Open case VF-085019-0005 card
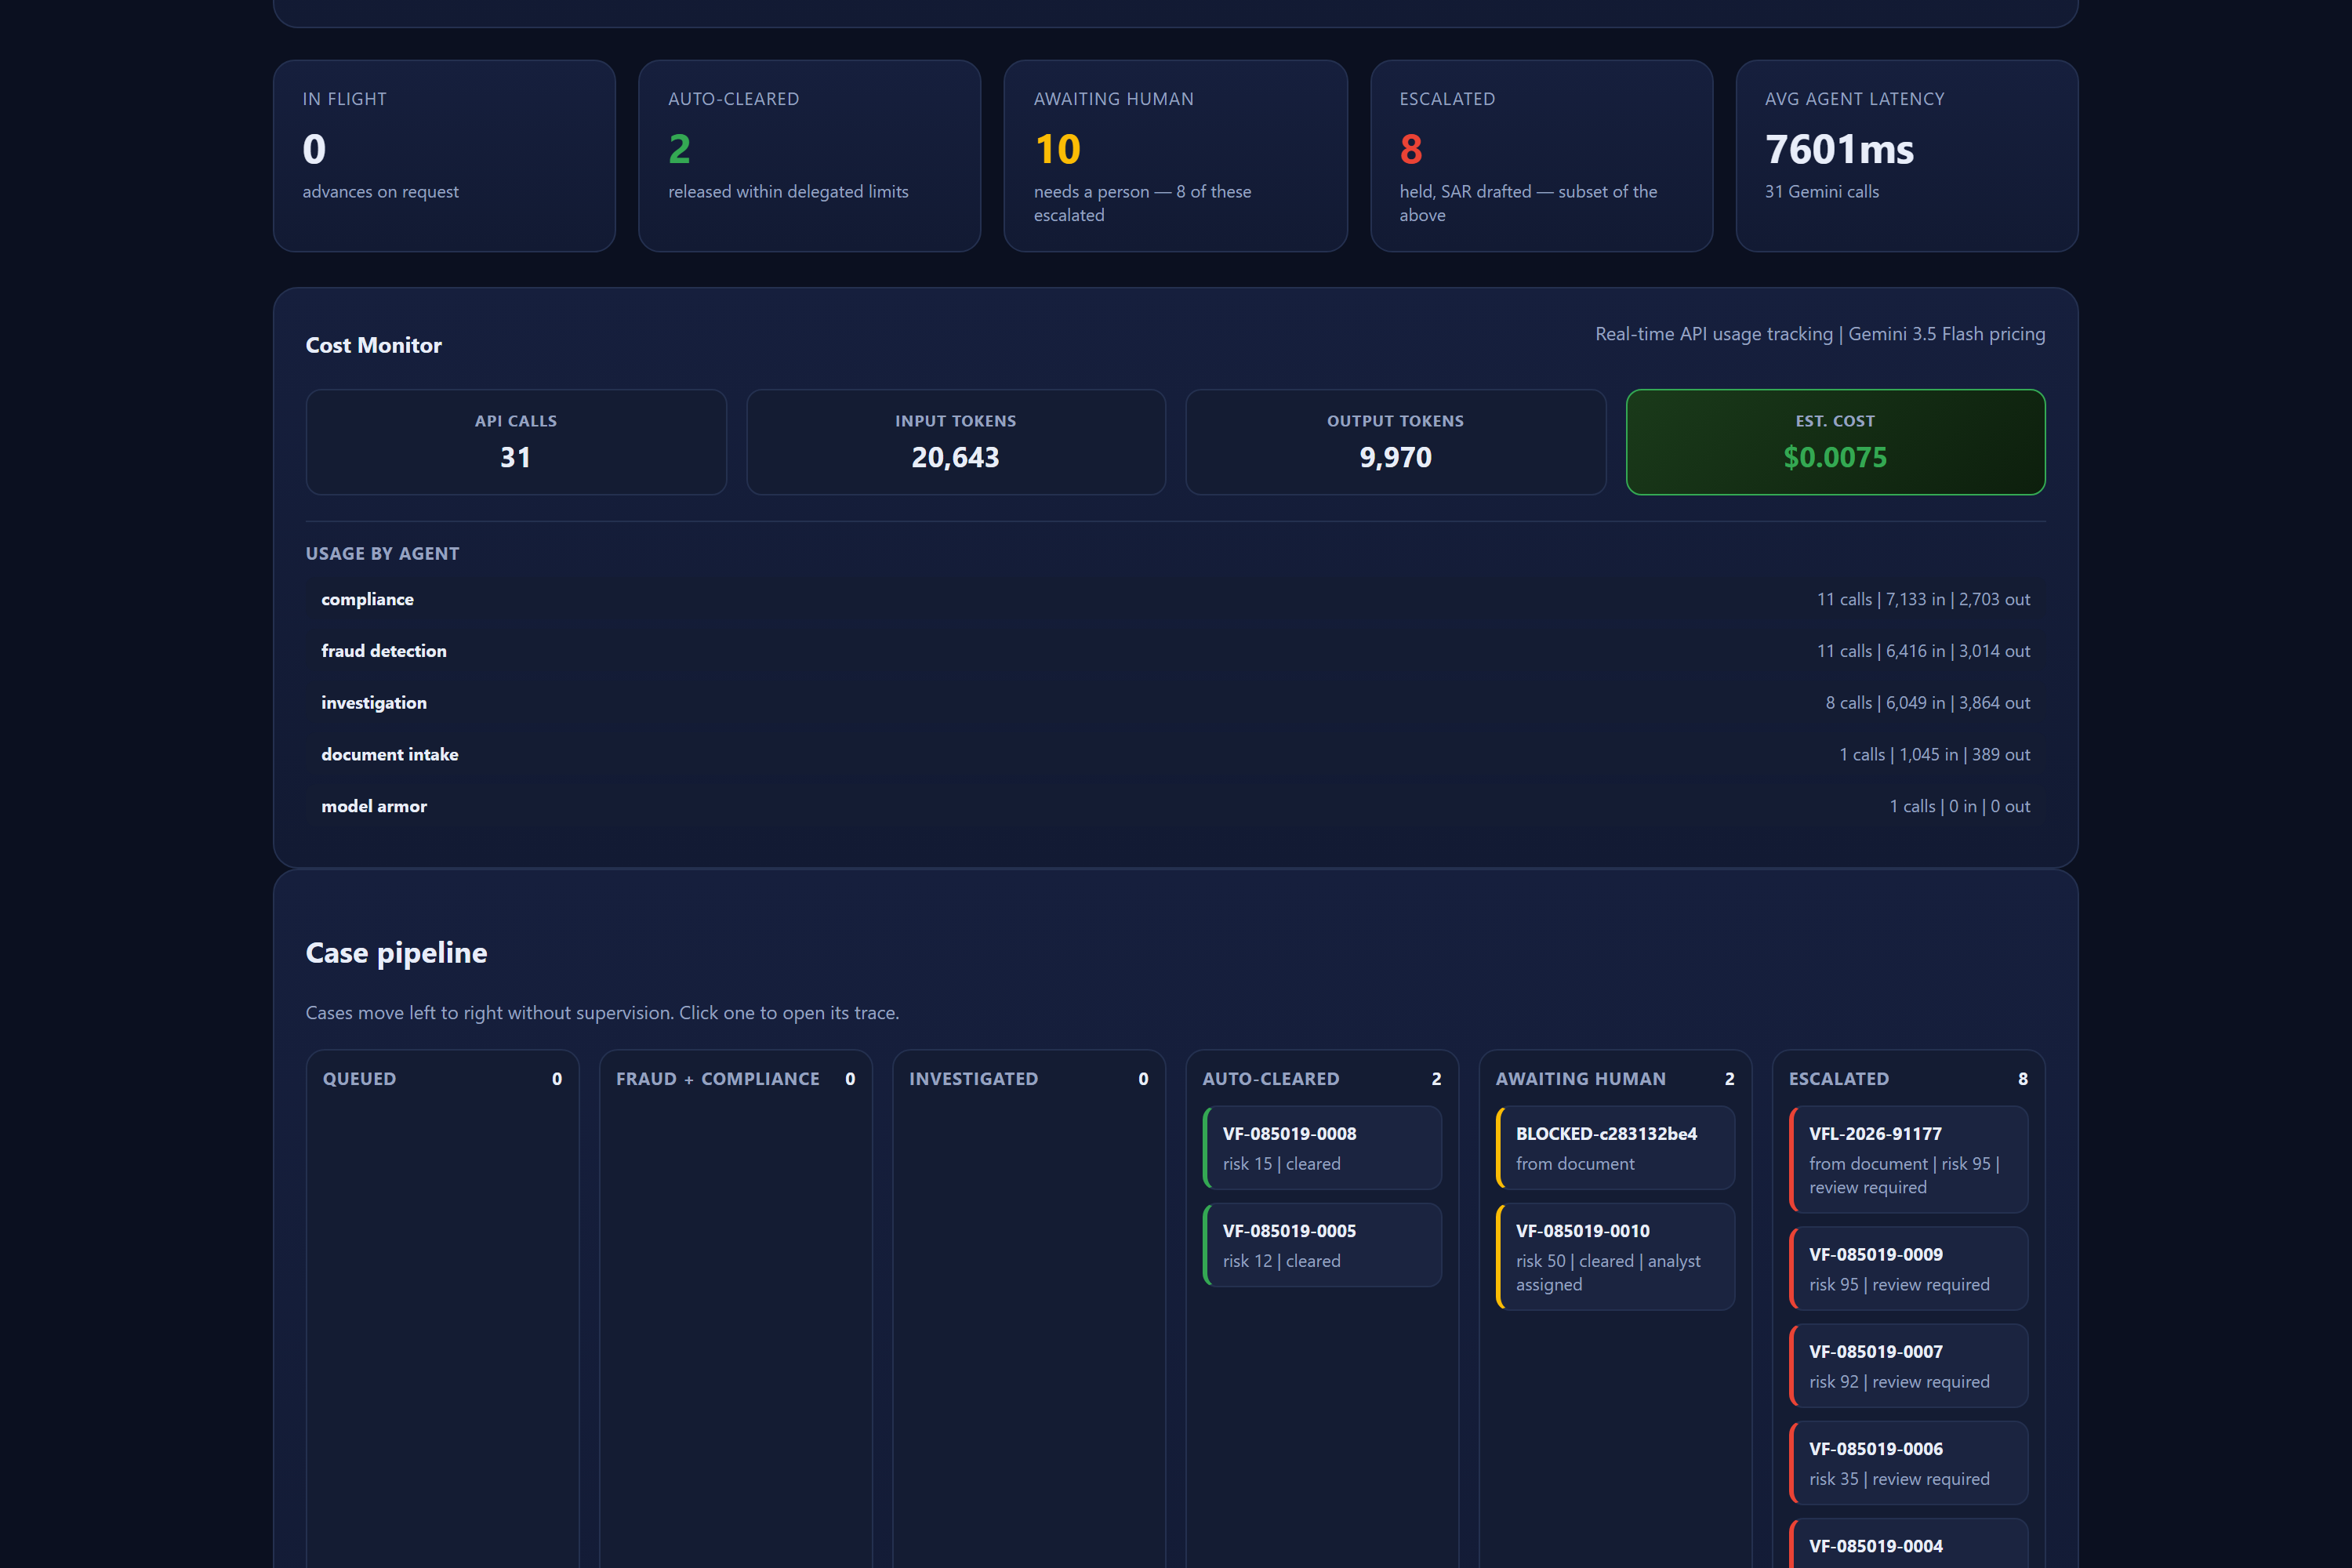This screenshot has height=1568, width=2352. pos(1322,1245)
